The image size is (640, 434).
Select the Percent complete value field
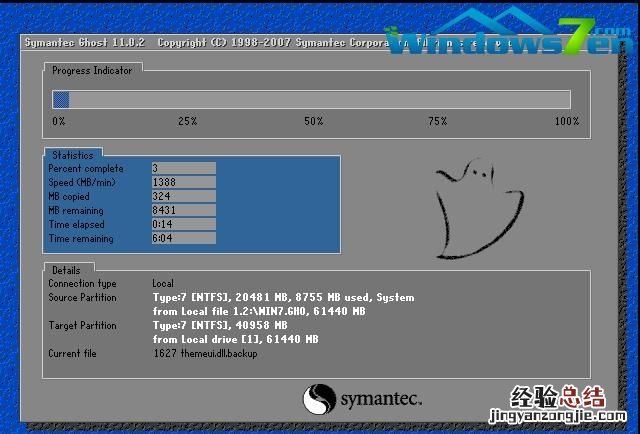[x=183, y=168]
